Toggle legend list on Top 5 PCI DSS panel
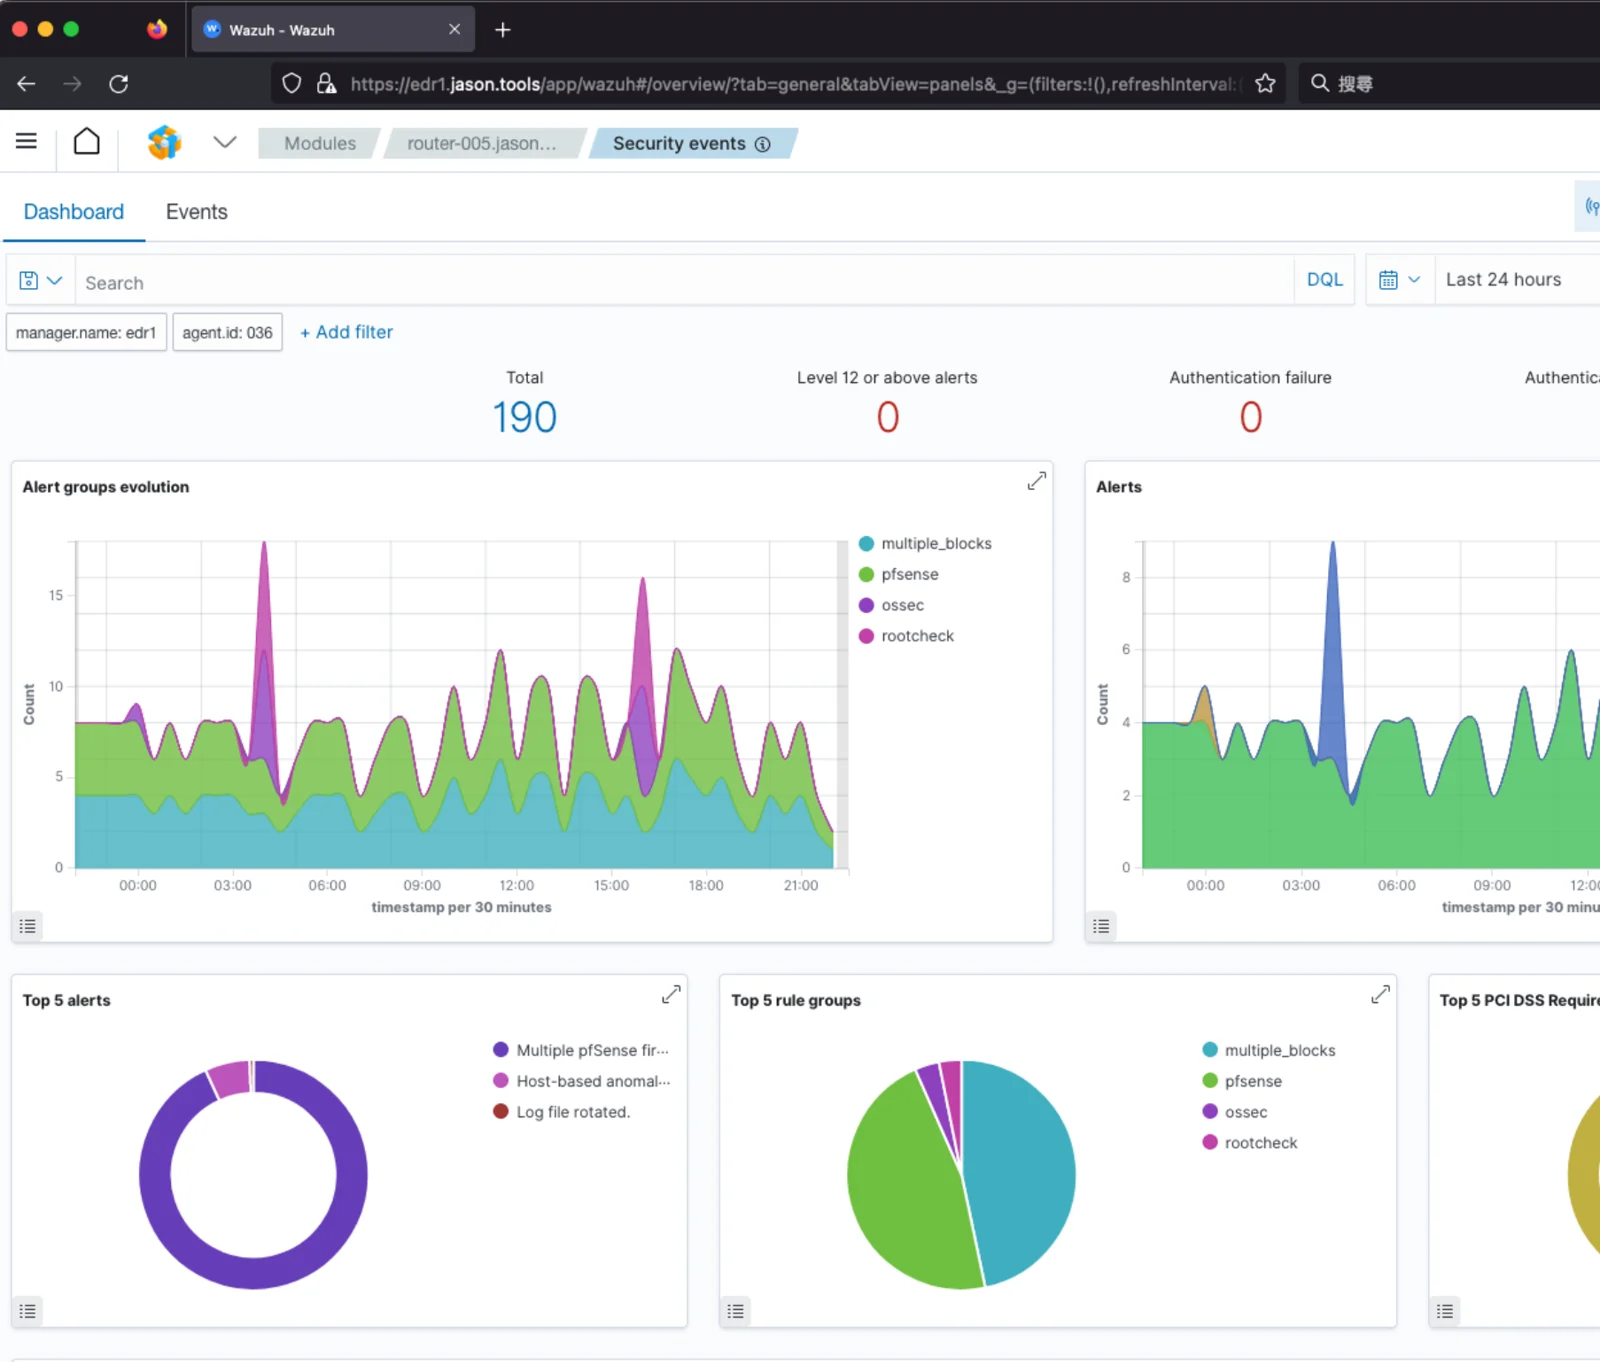This screenshot has height=1362, width=1600. click(x=1445, y=1311)
